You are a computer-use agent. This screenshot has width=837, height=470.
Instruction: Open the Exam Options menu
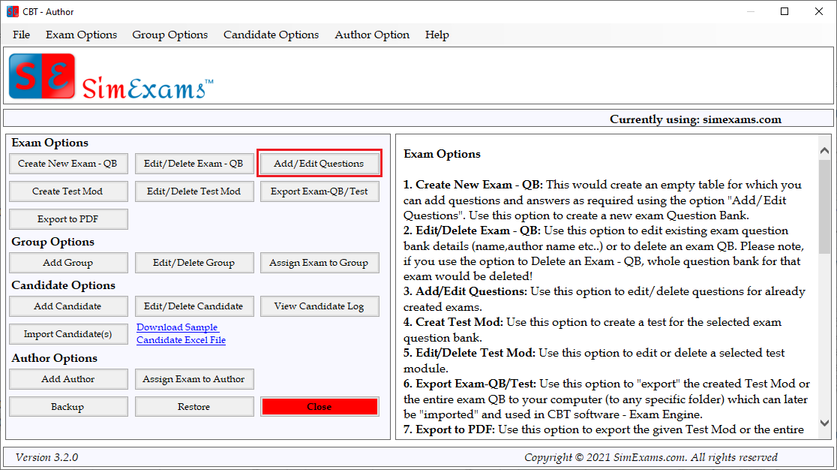point(81,35)
